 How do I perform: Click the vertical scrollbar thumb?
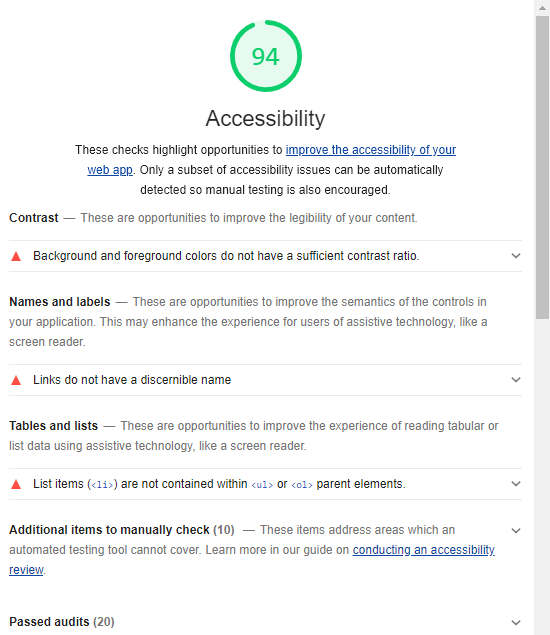tap(542, 168)
